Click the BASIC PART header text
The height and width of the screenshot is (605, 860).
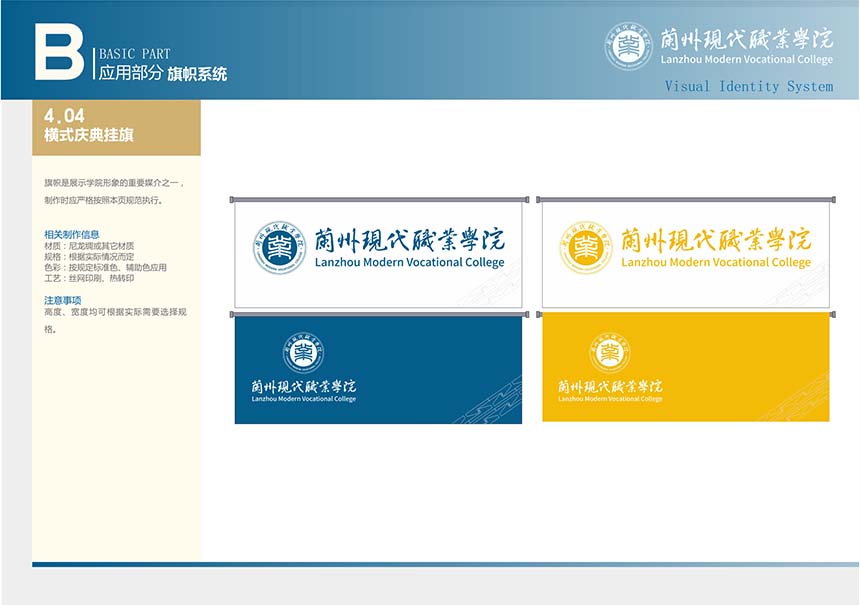[134, 54]
